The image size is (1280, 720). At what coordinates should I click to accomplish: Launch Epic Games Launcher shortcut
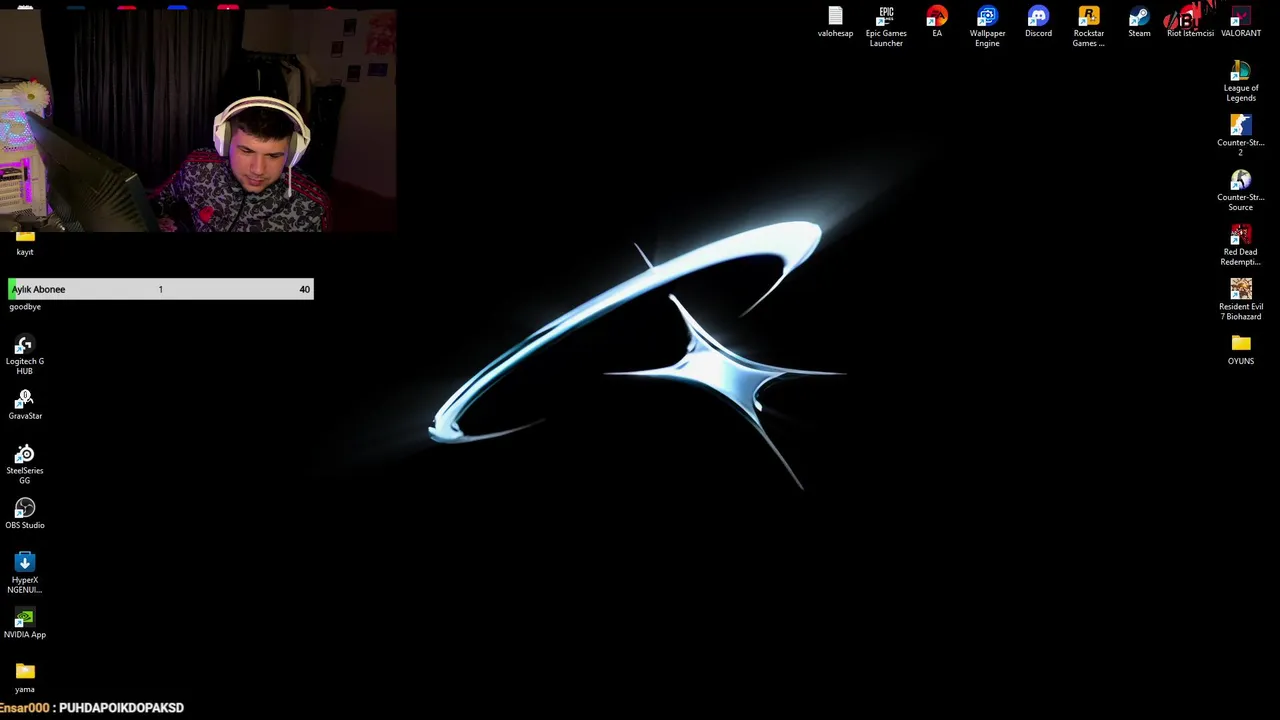886,27
